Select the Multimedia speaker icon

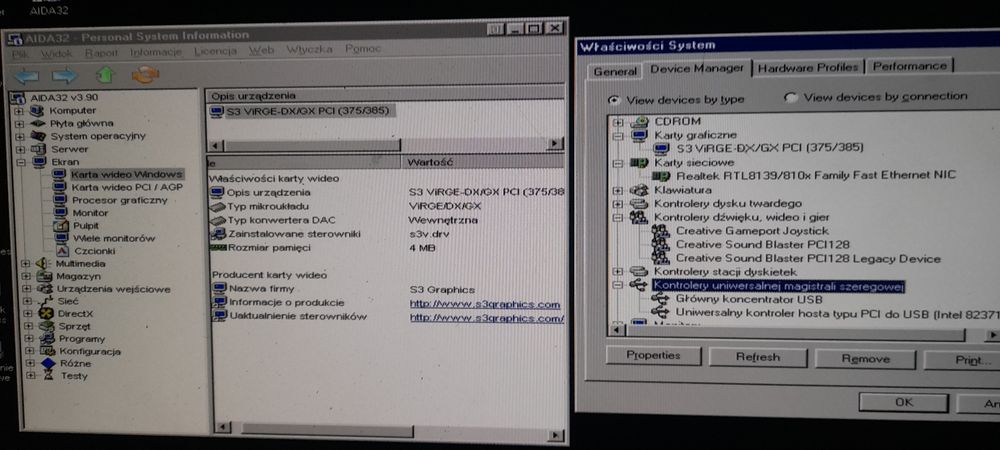tap(43, 263)
